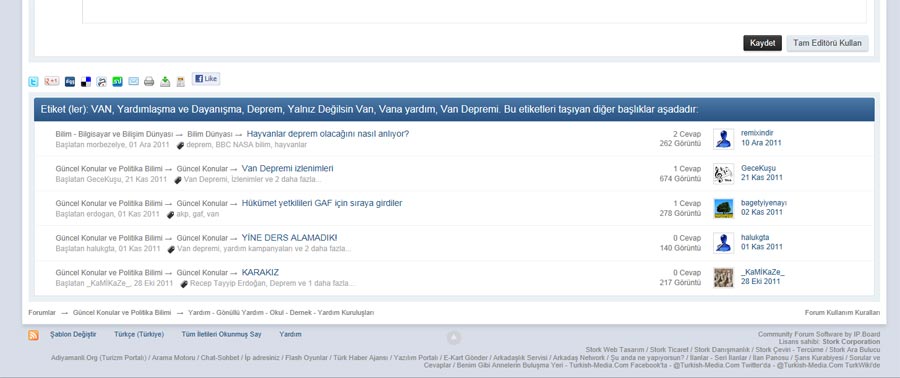The image size is (900, 378).
Task: Open the Yardım - Gönüllü Yardım breadcrumb
Action: pyautogui.click(x=281, y=313)
